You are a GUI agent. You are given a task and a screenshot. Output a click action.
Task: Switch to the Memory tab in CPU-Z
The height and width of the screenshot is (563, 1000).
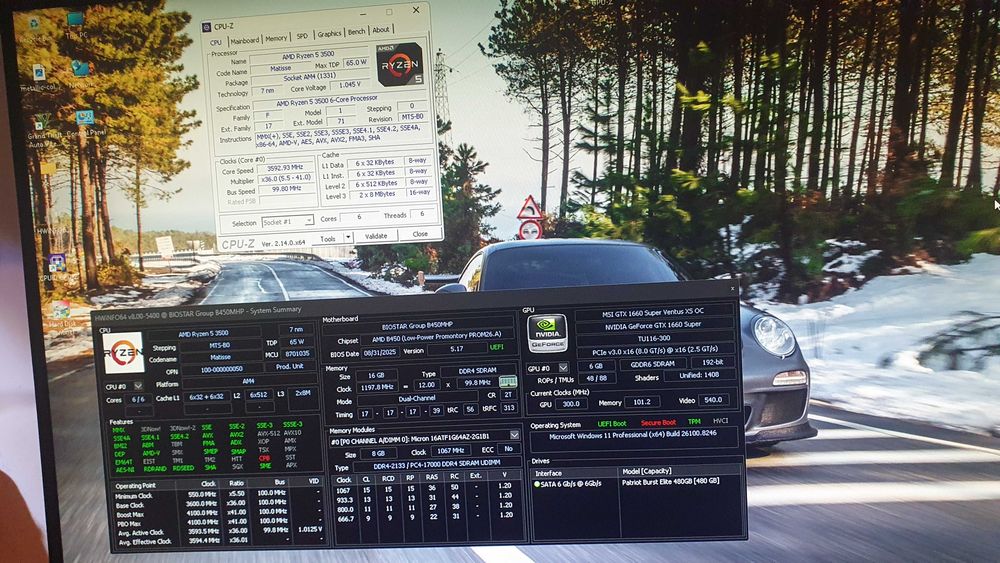276,38
